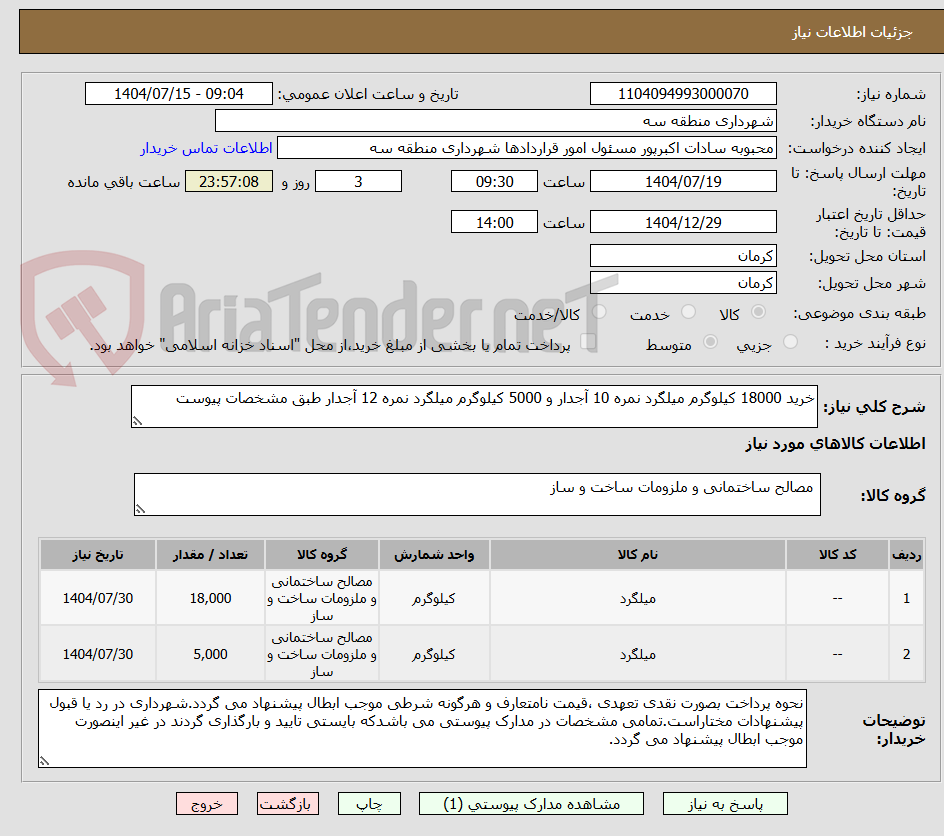Click resize grip of گروه کالا box

(x=140, y=509)
